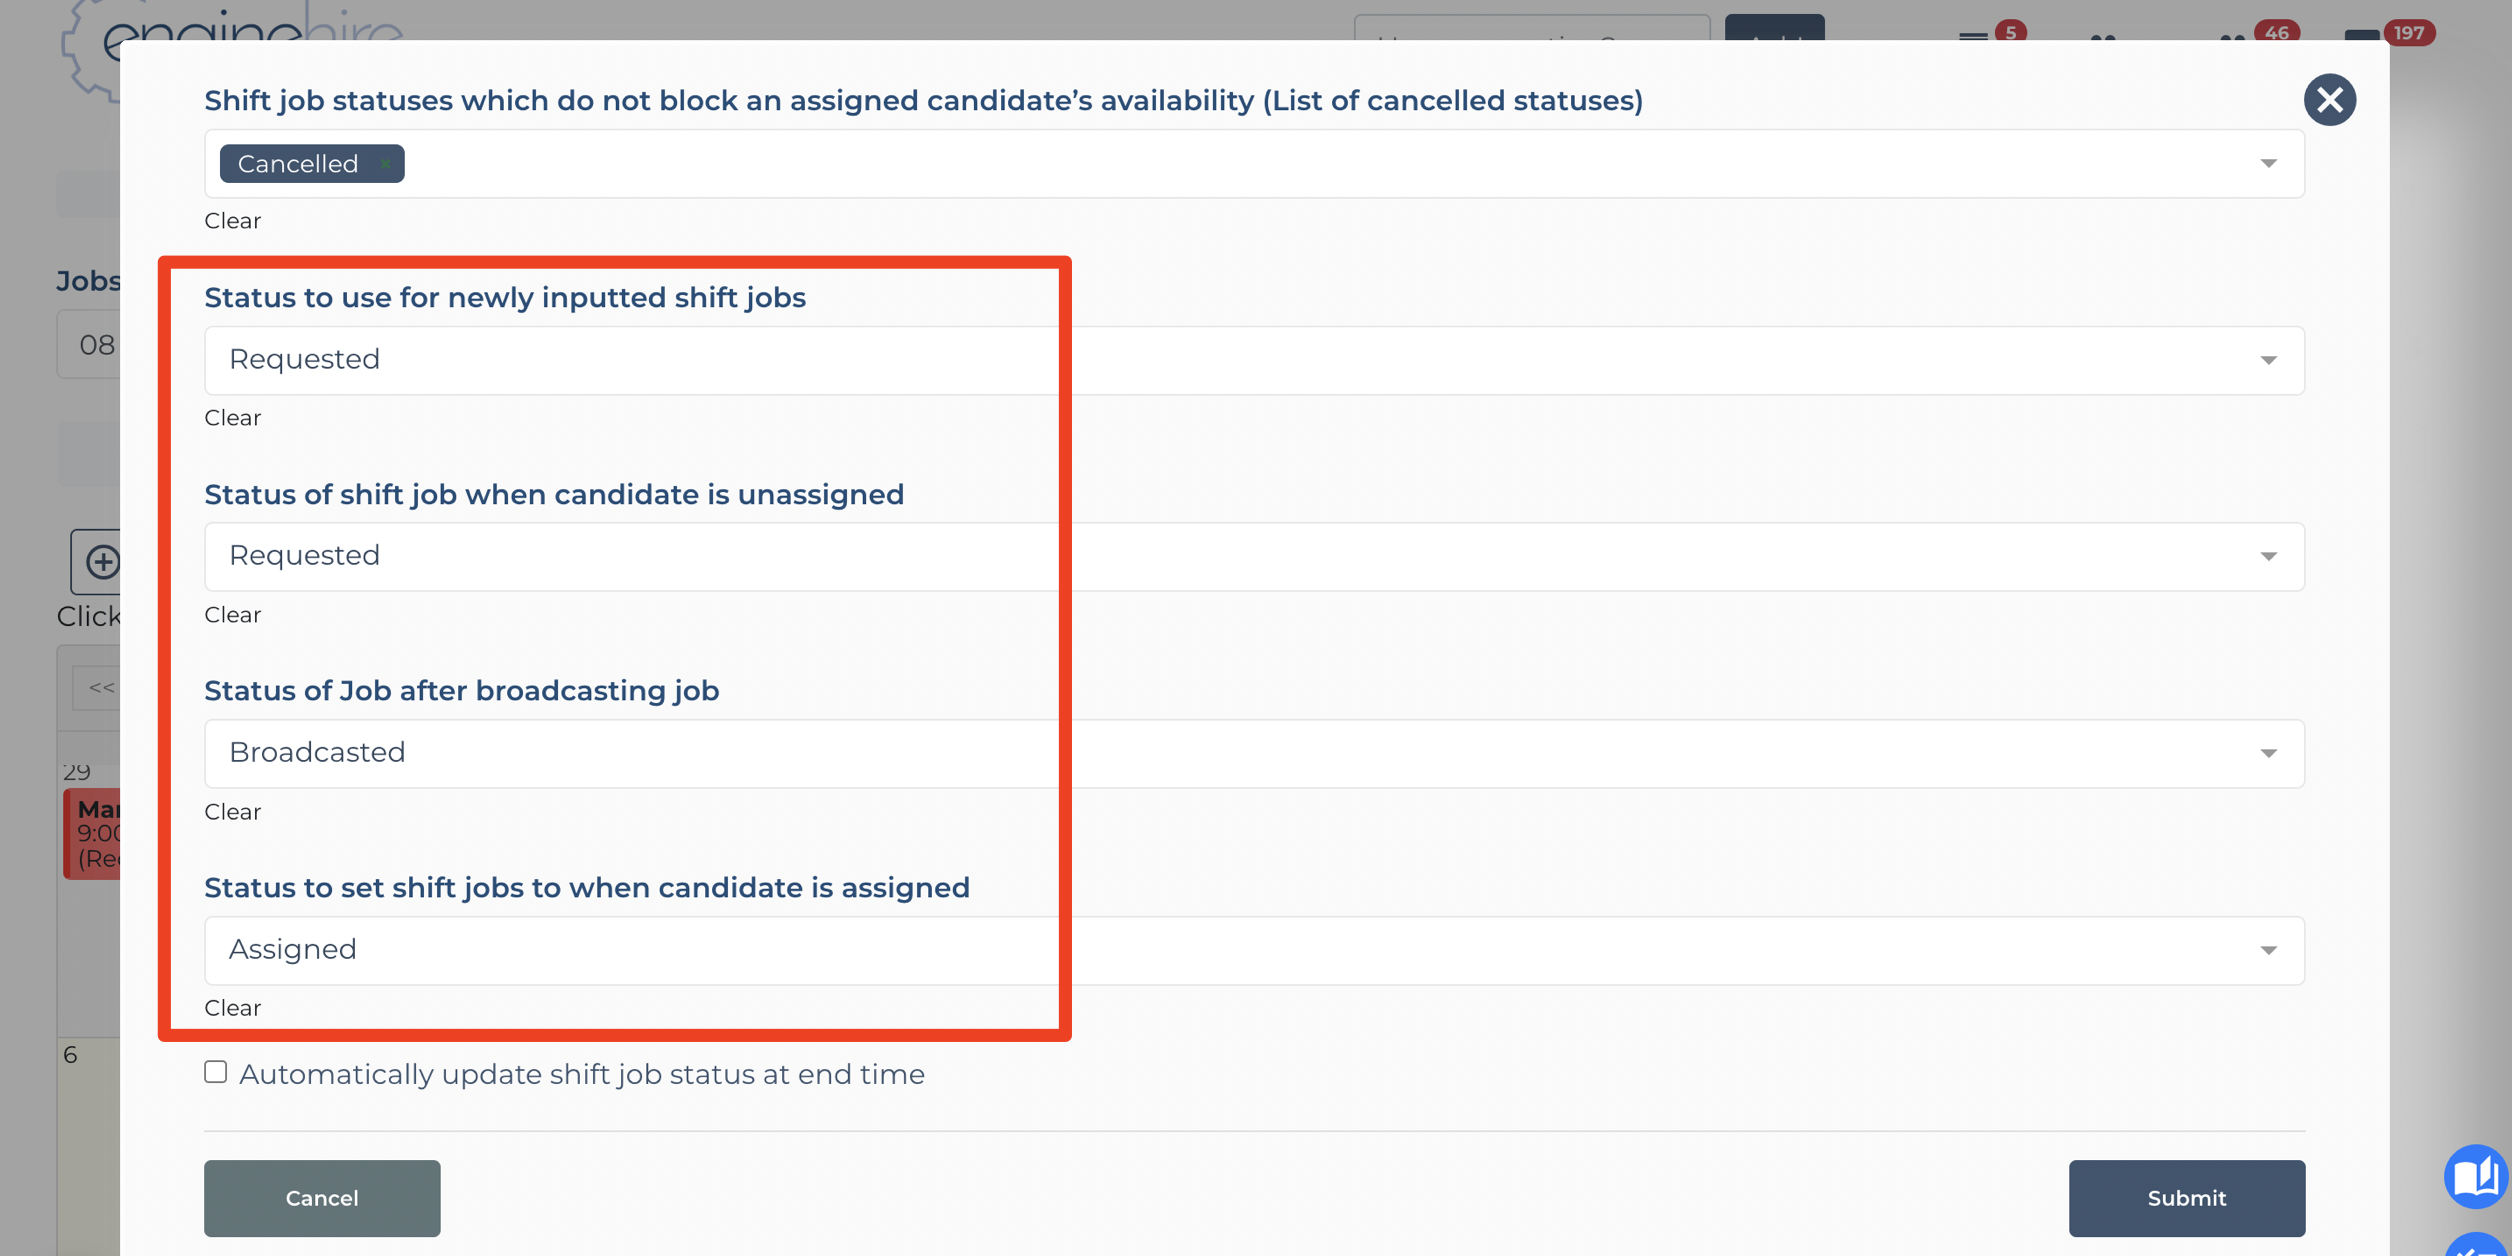
Task: Clear the Broadcasted status selection
Action: 232,812
